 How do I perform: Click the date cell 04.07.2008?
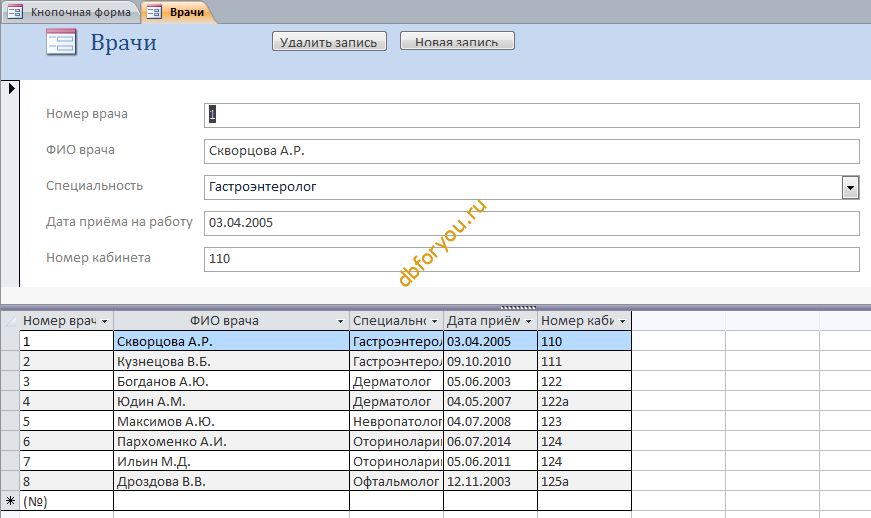[x=490, y=421]
